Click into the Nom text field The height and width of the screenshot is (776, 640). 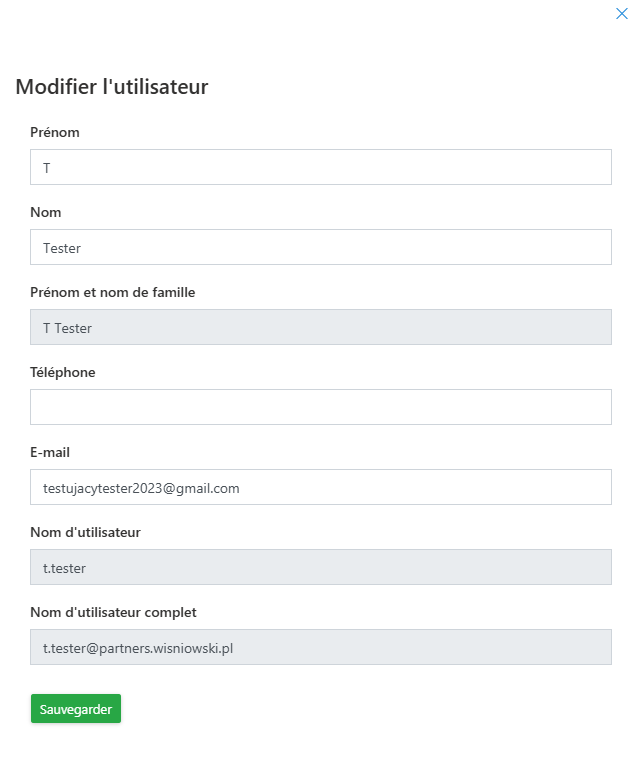[320, 248]
